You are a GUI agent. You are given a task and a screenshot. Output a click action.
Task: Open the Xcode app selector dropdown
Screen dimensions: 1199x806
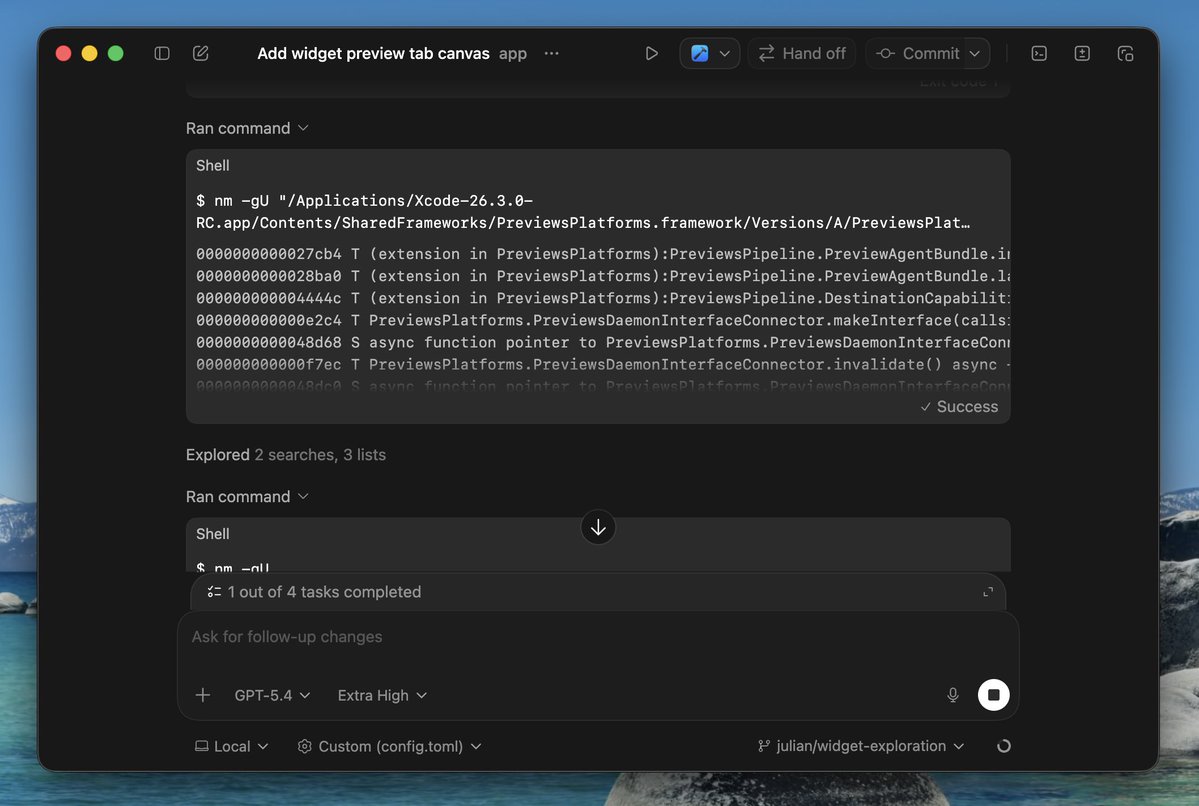point(710,54)
